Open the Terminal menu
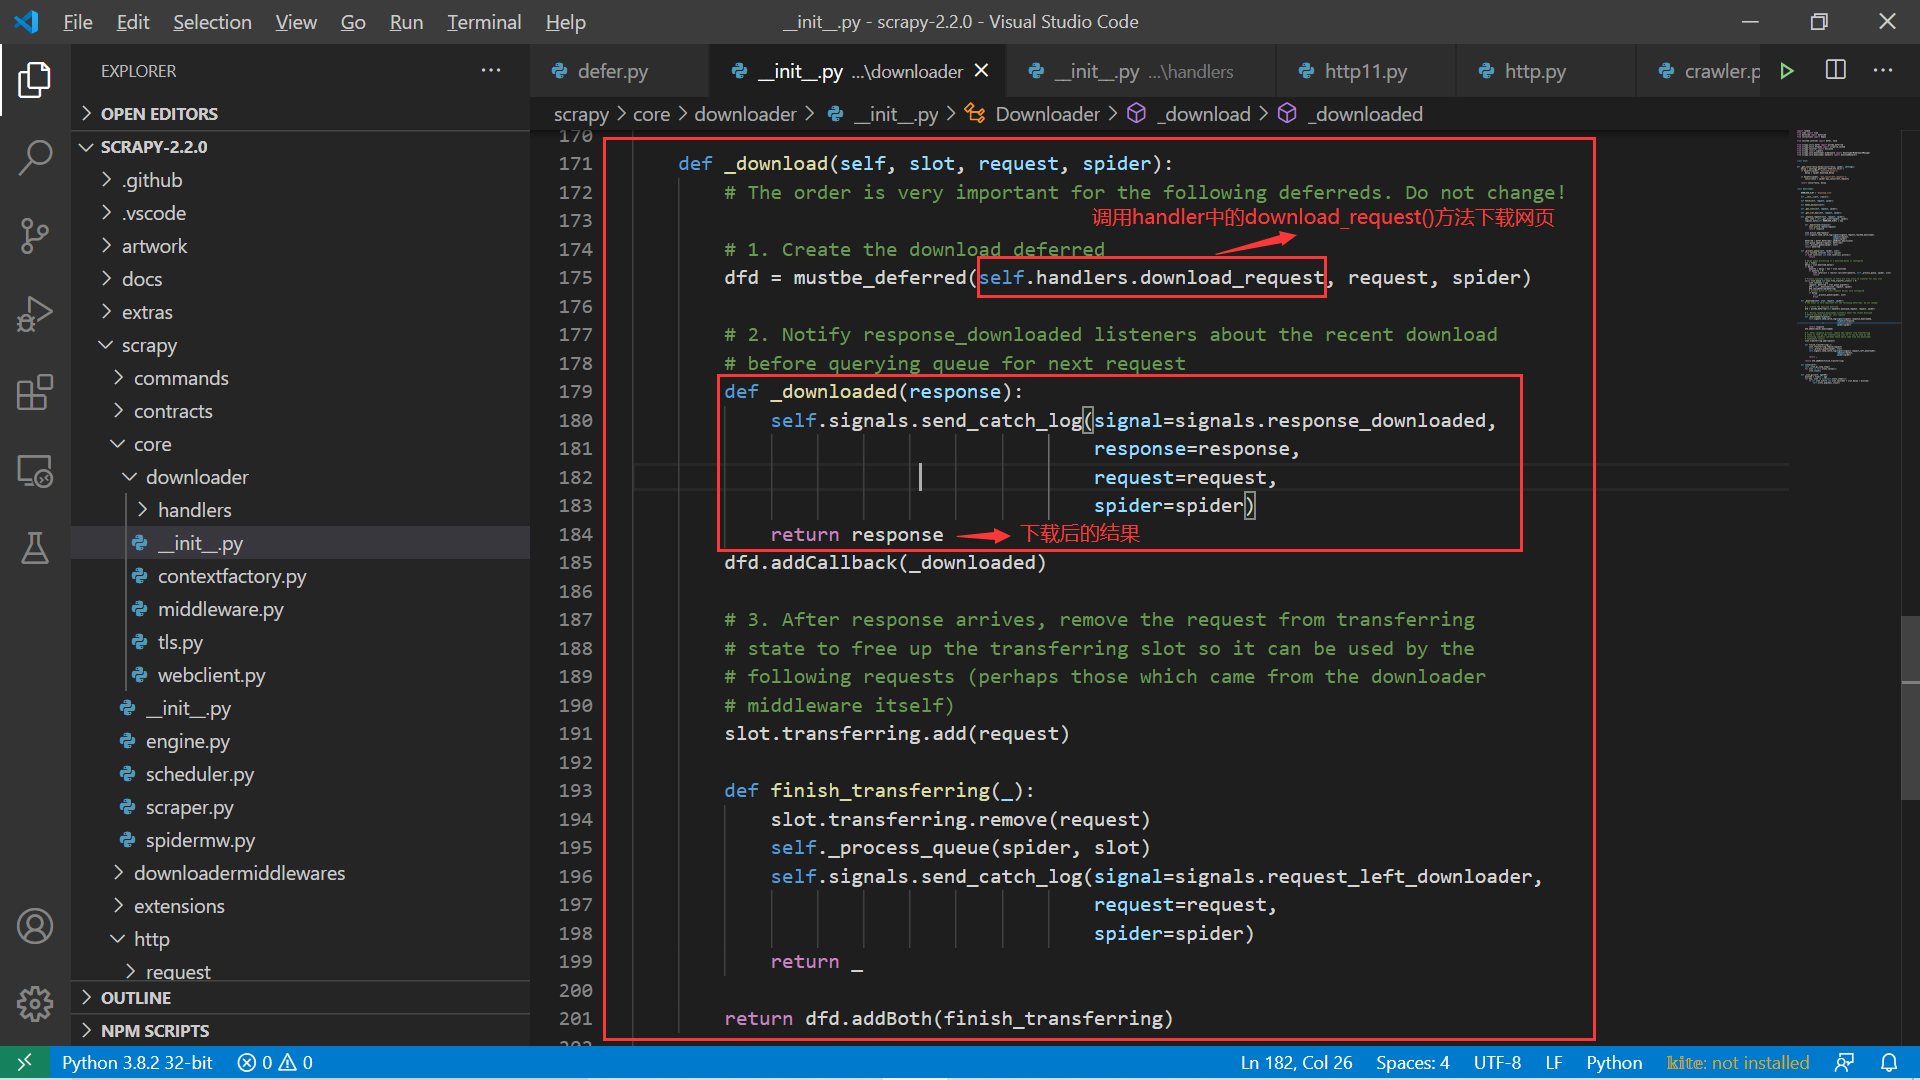 484,22
